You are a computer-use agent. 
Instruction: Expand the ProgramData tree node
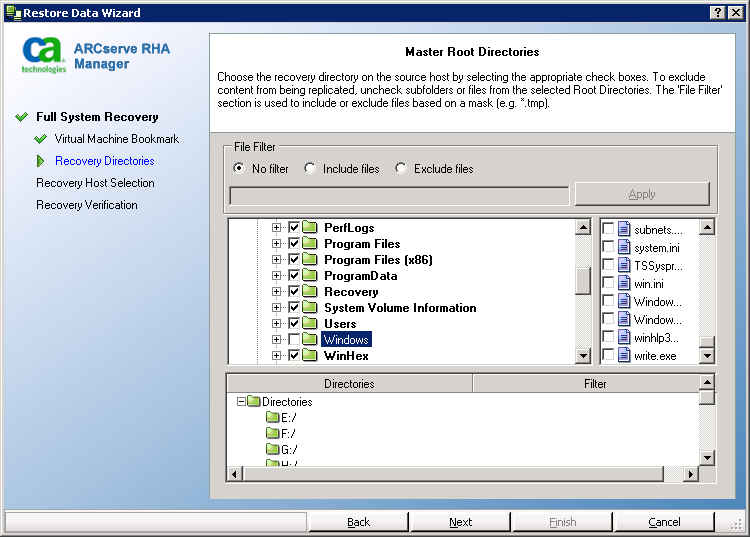(x=277, y=276)
